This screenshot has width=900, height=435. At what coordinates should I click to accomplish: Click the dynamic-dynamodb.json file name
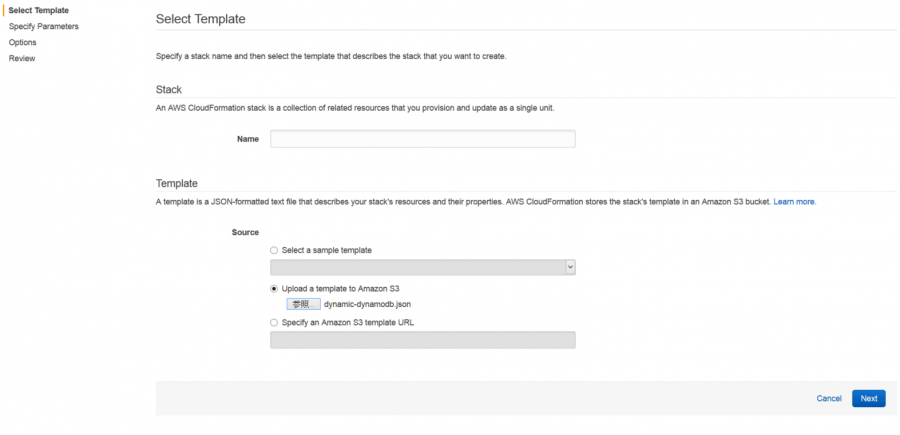tap(367, 305)
